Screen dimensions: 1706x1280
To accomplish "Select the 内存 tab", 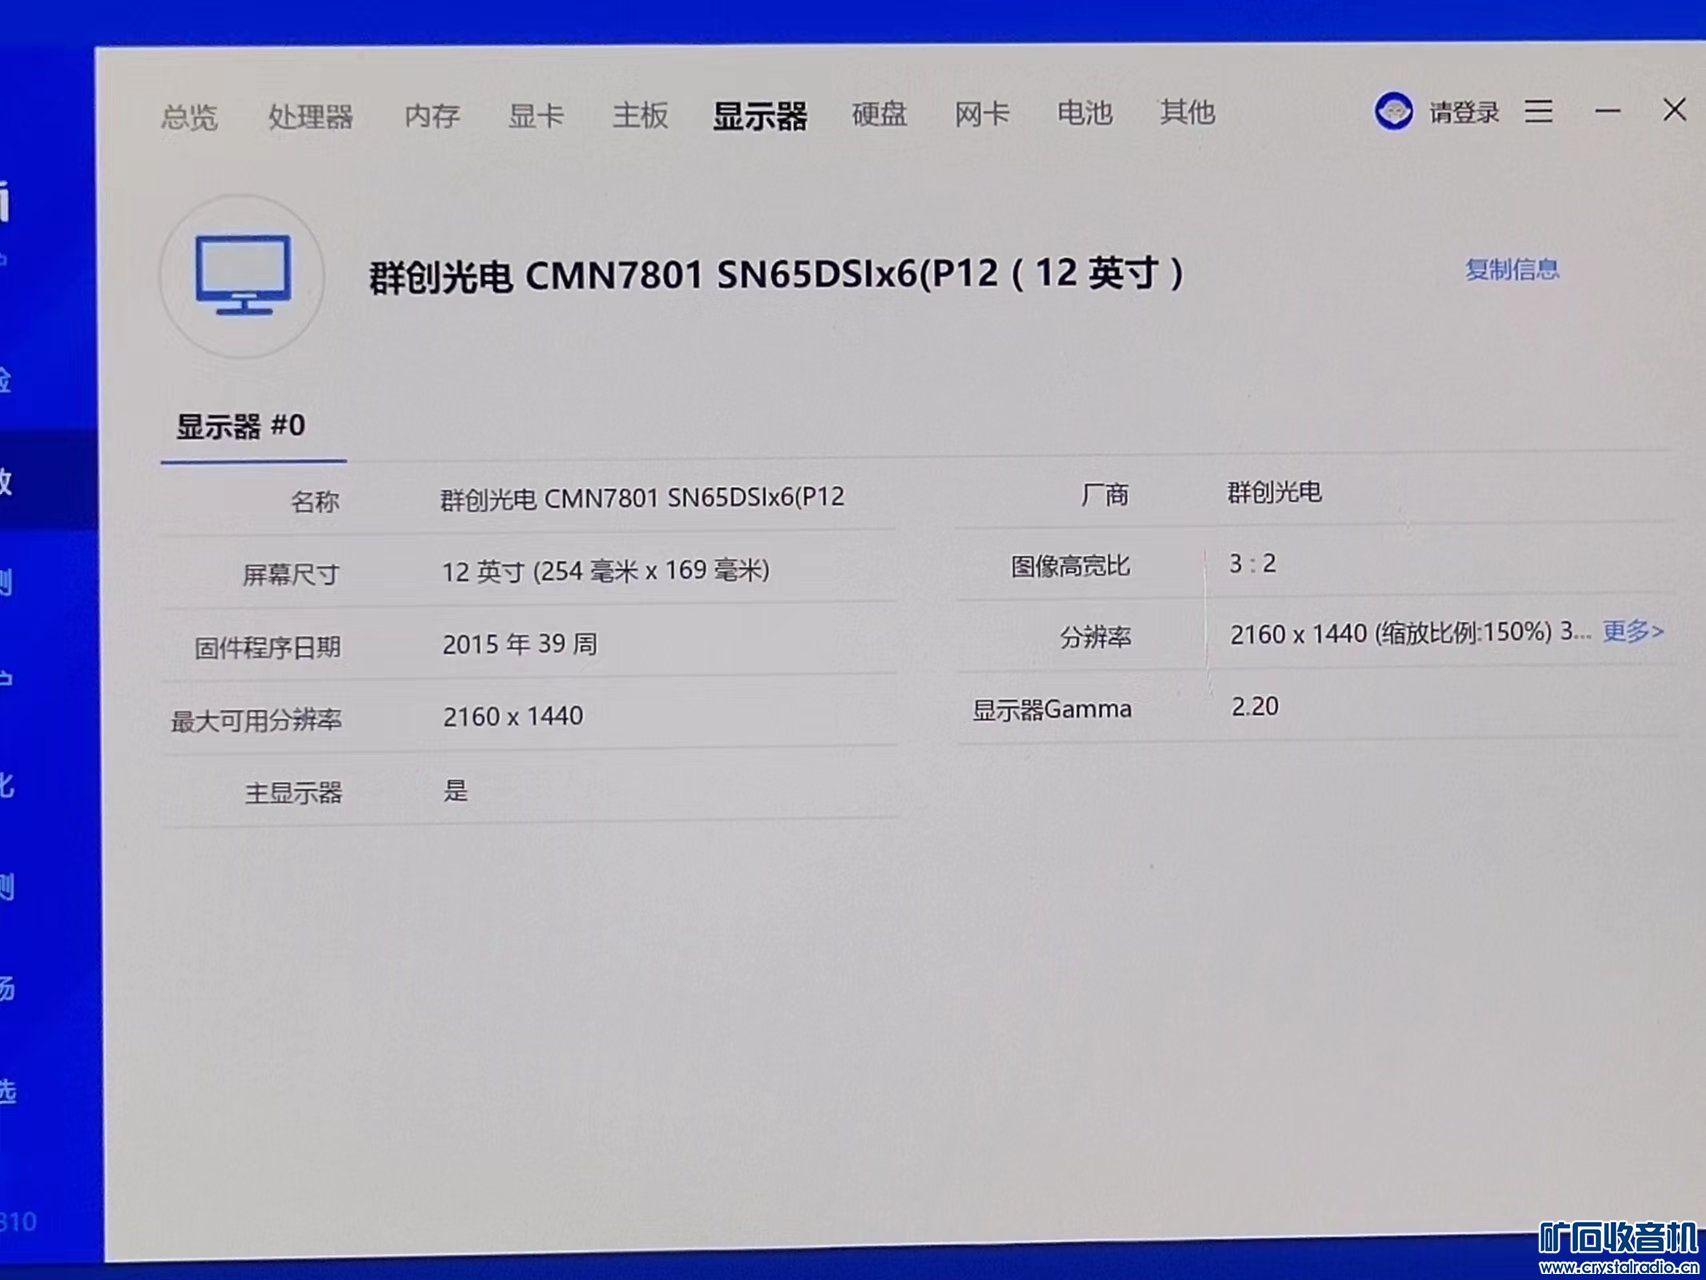I will 432,116.
